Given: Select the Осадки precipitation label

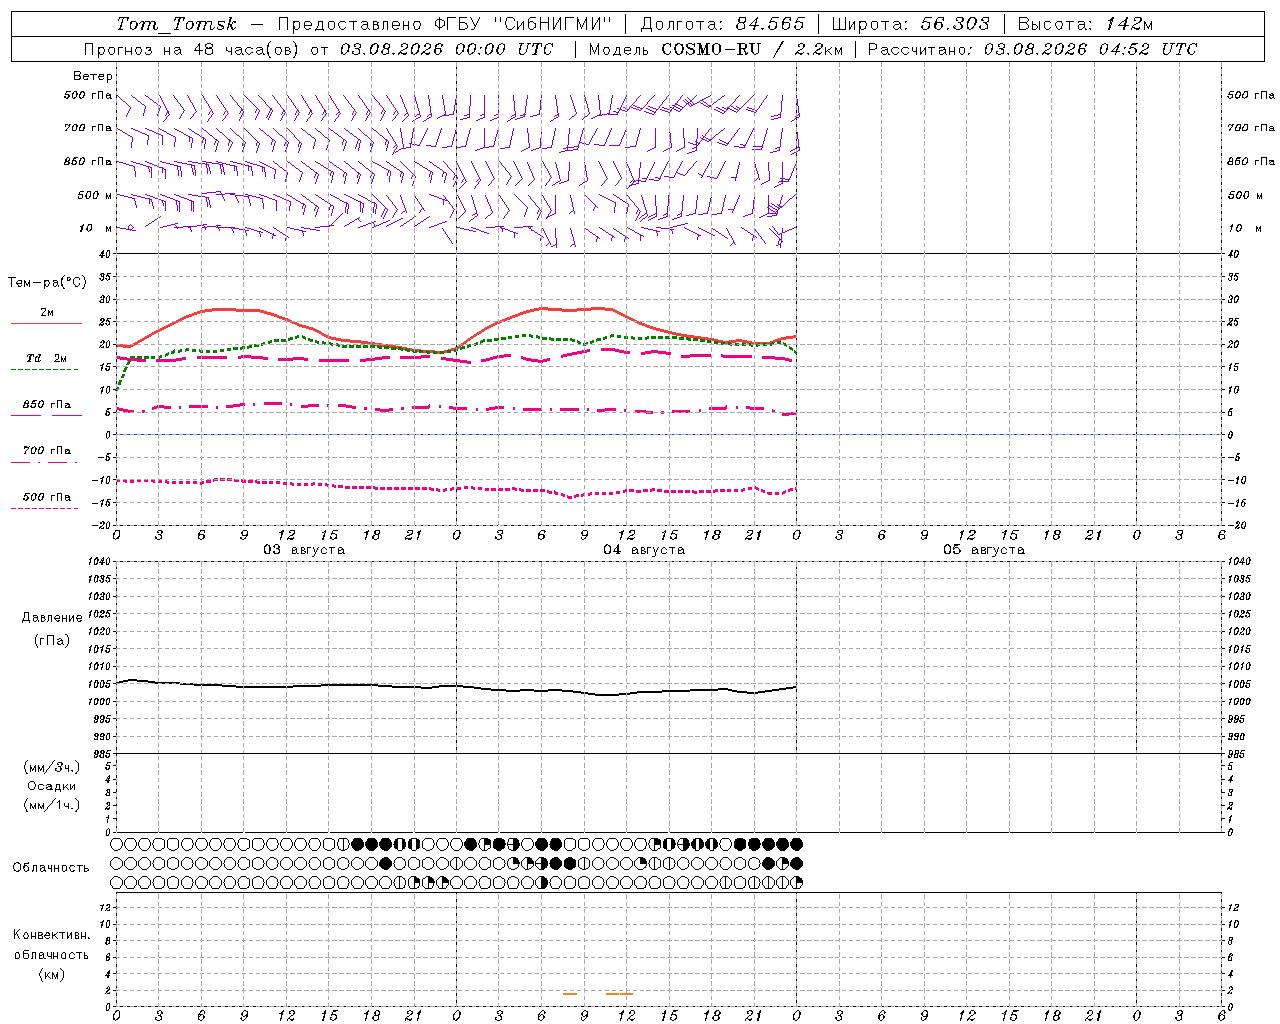Looking at the screenshot, I should coord(52,786).
